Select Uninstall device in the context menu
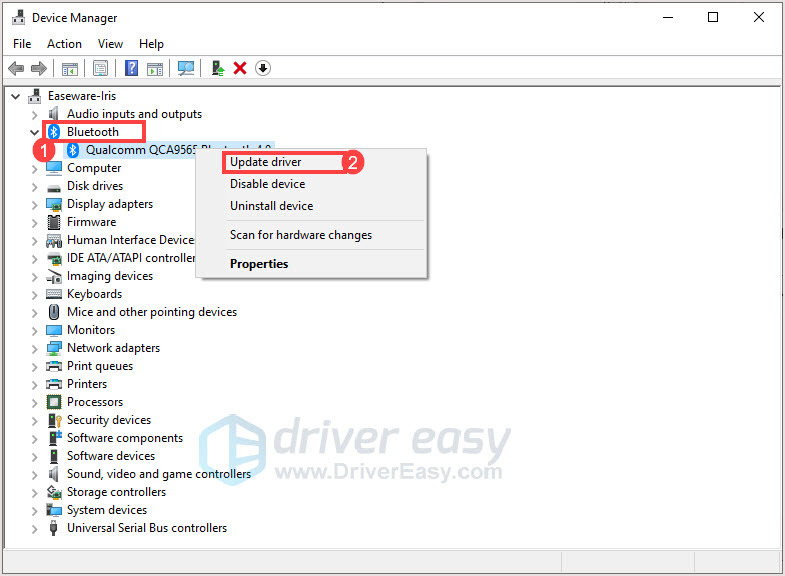785x576 pixels. pyautogui.click(x=271, y=206)
